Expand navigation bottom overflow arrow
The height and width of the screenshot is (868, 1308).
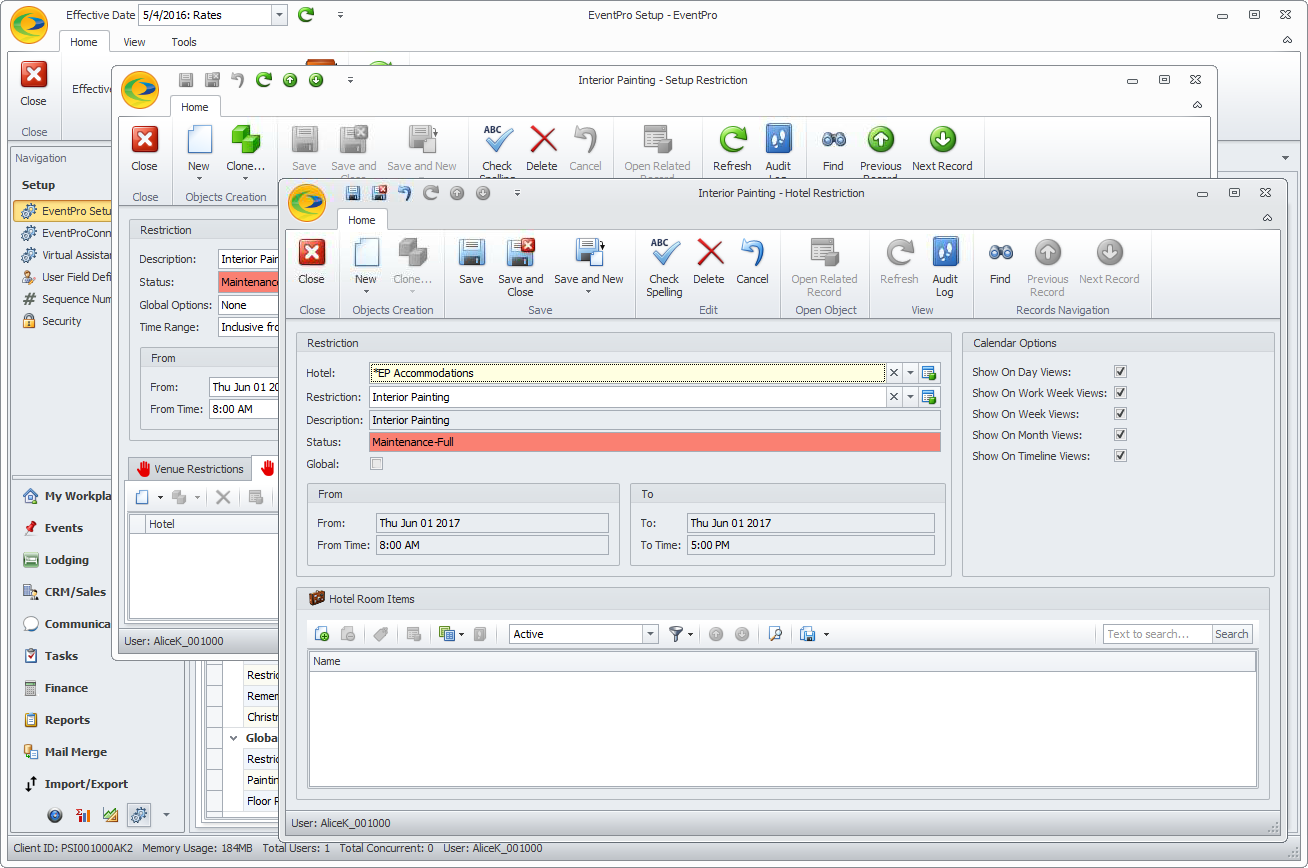coord(167,814)
